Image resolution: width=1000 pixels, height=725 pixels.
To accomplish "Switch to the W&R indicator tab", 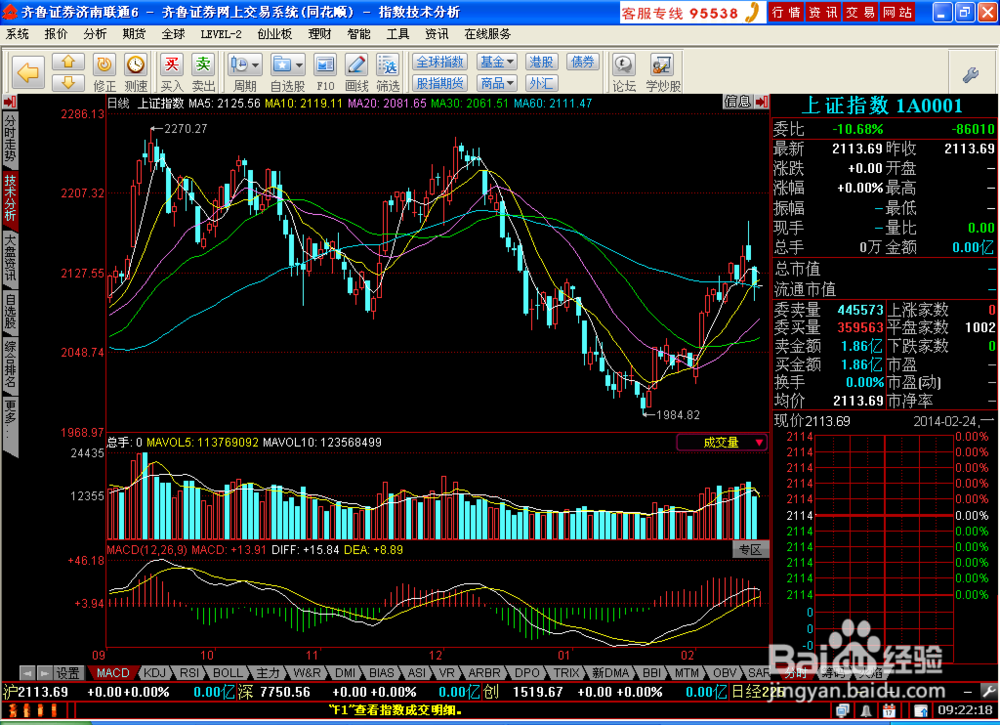I will [307, 673].
